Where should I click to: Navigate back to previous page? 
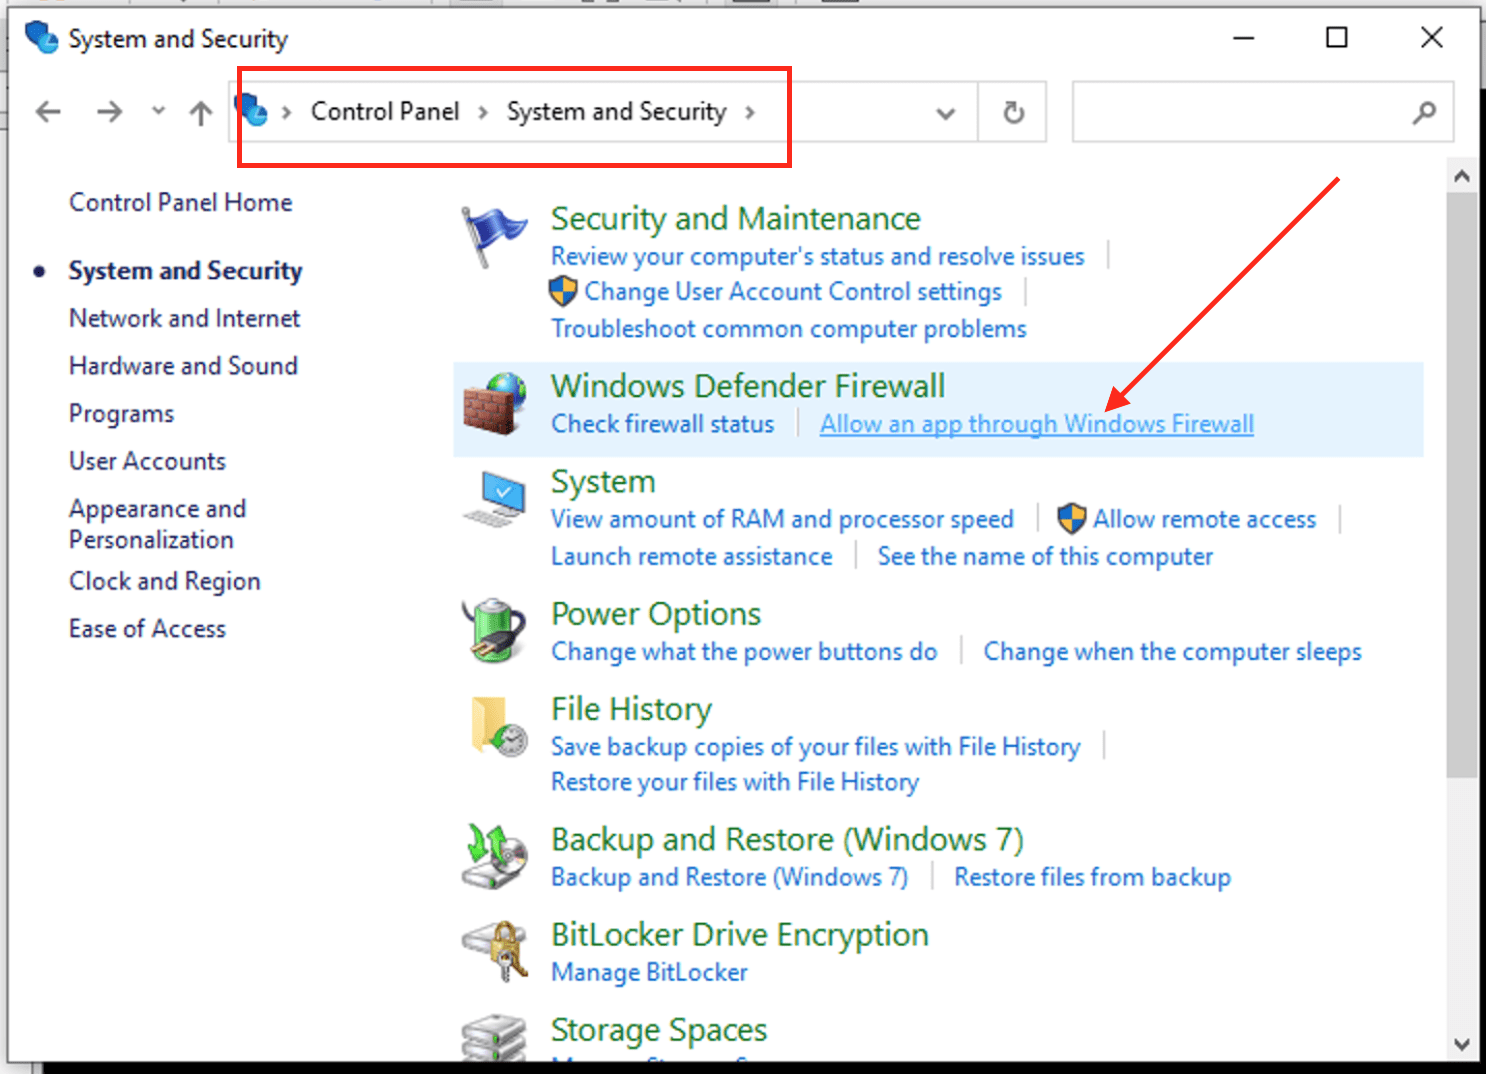pos(48,112)
